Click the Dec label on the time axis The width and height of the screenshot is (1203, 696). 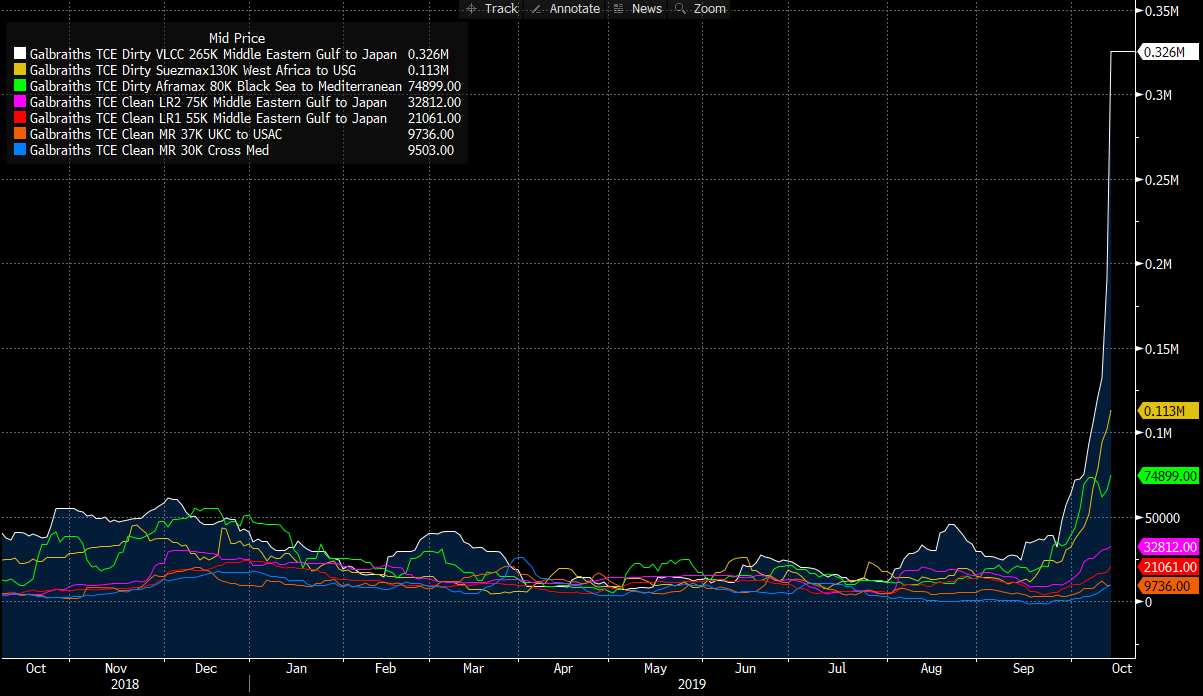point(206,668)
